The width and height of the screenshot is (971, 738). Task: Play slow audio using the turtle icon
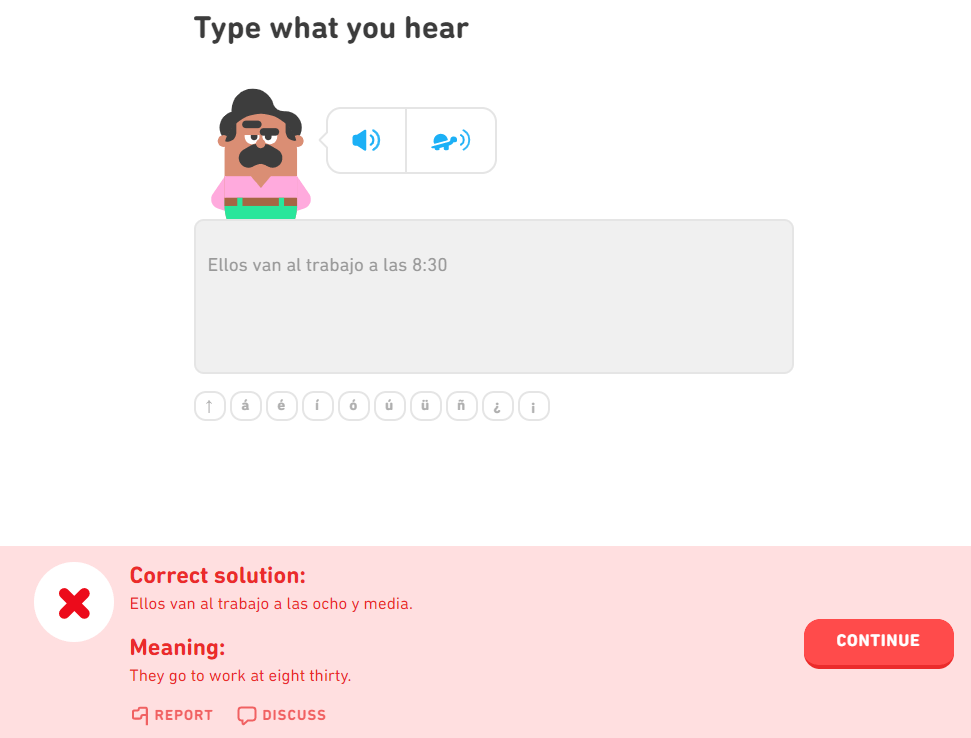click(x=450, y=140)
